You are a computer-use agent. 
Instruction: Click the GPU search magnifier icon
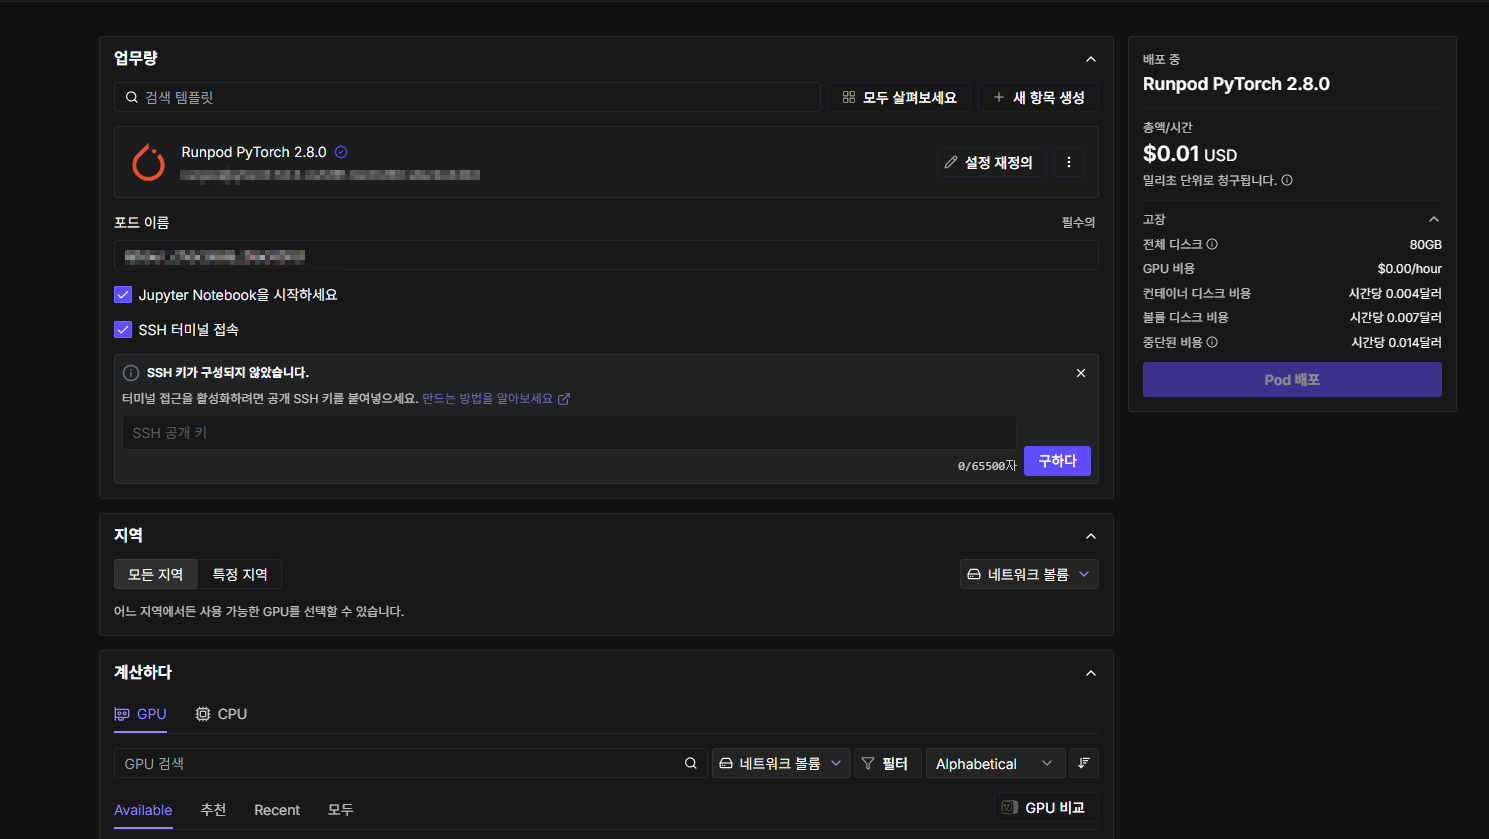click(691, 763)
